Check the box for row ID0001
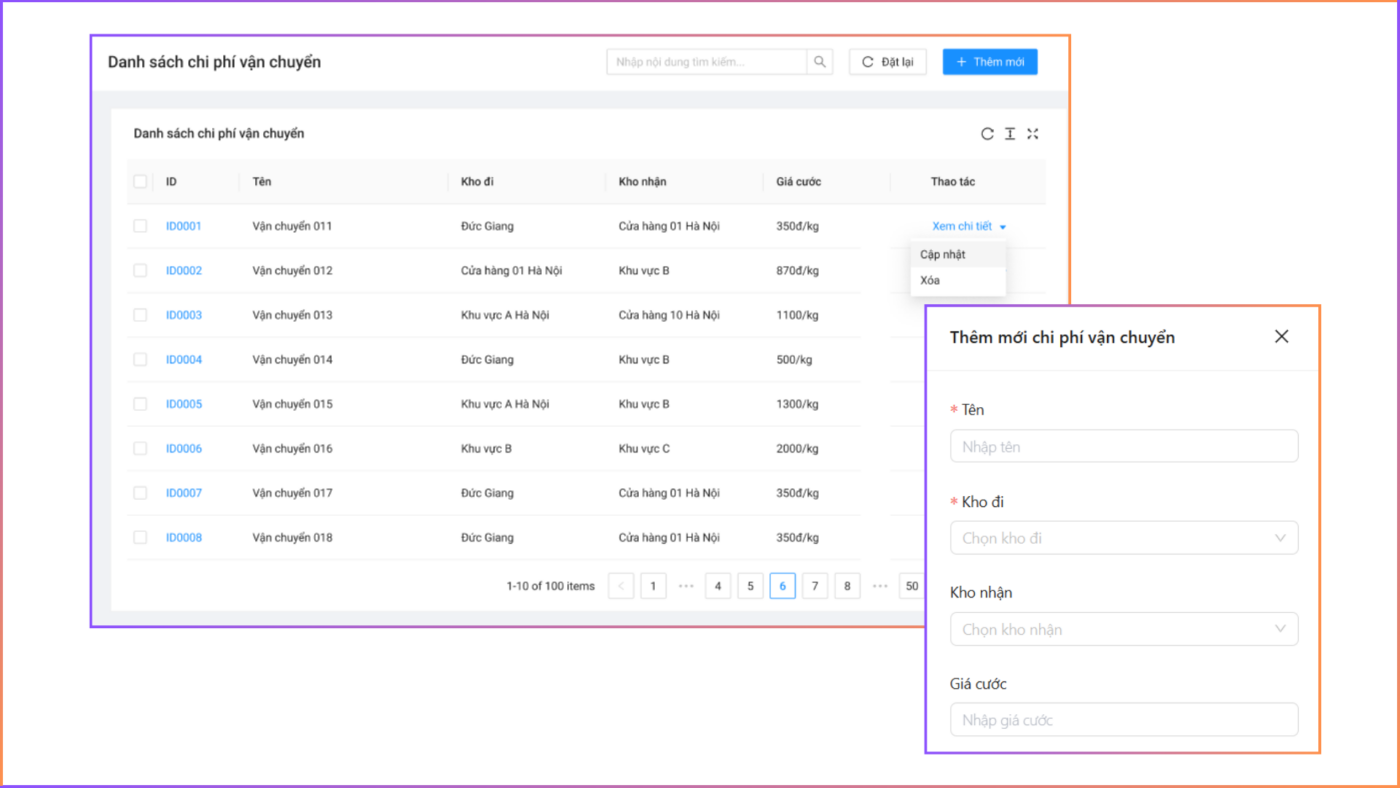Viewport: 1400px width, 788px height. click(x=140, y=226)
